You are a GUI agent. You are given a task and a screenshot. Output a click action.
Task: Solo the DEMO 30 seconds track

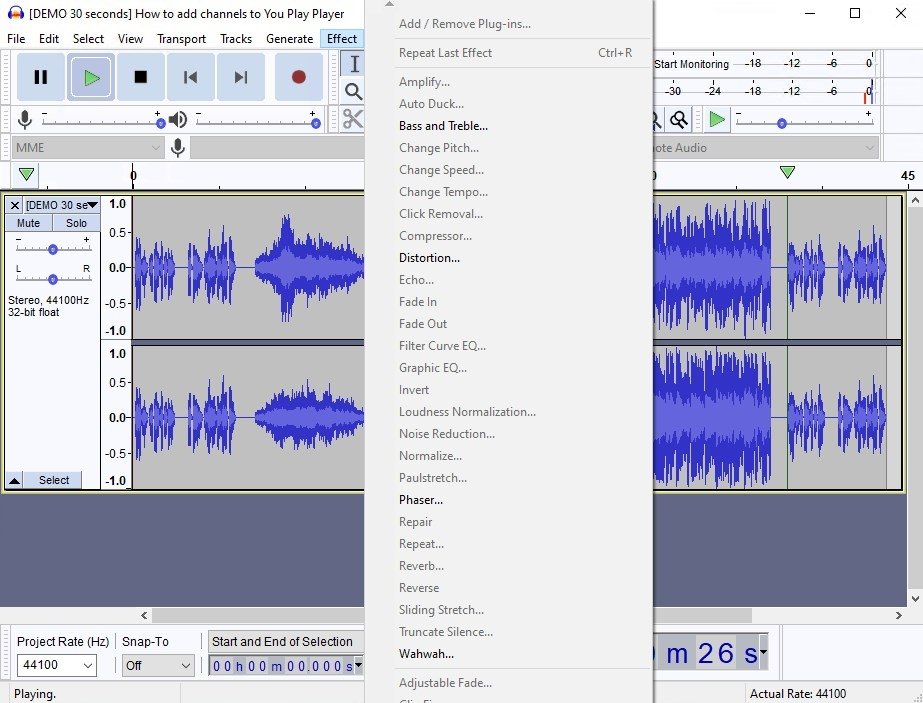point(76,223)
